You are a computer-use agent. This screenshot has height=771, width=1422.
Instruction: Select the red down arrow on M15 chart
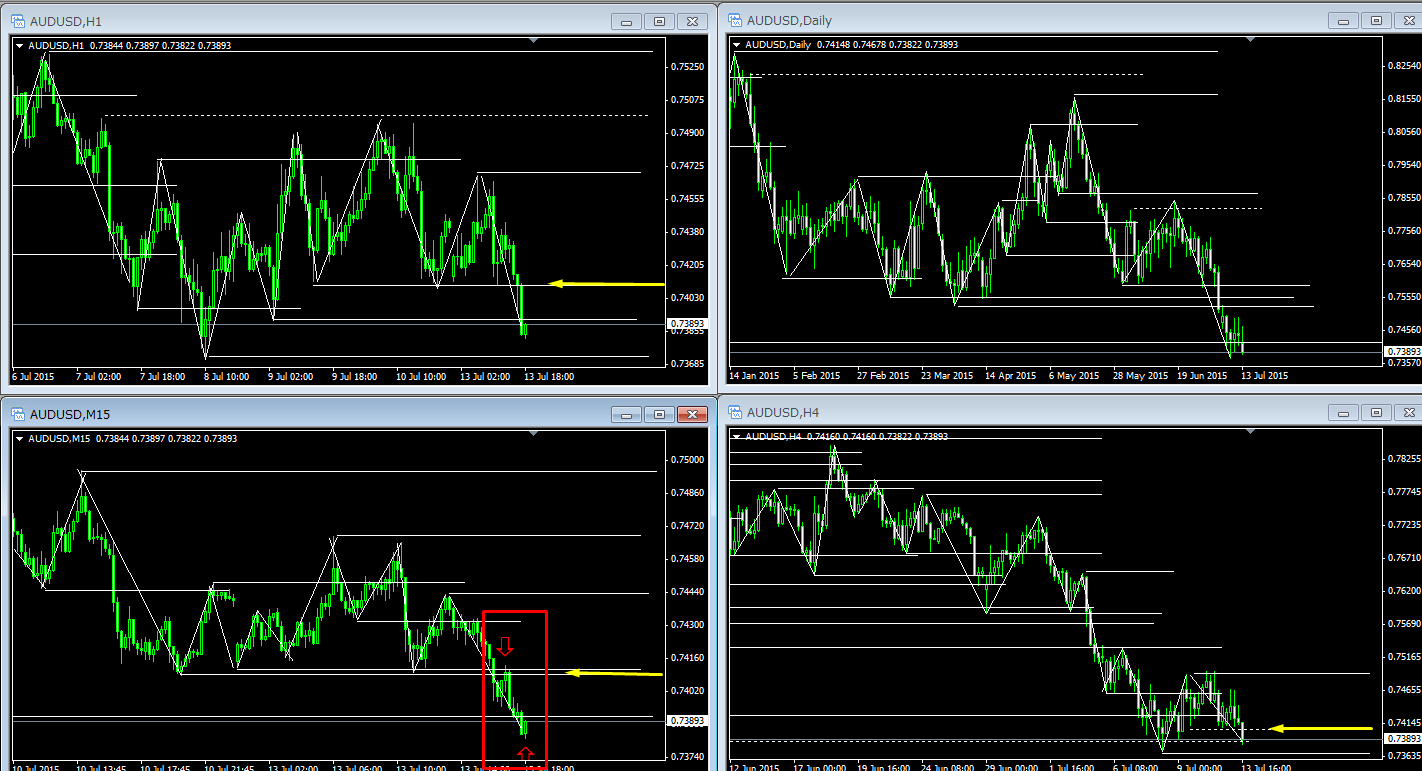point(506,647)
